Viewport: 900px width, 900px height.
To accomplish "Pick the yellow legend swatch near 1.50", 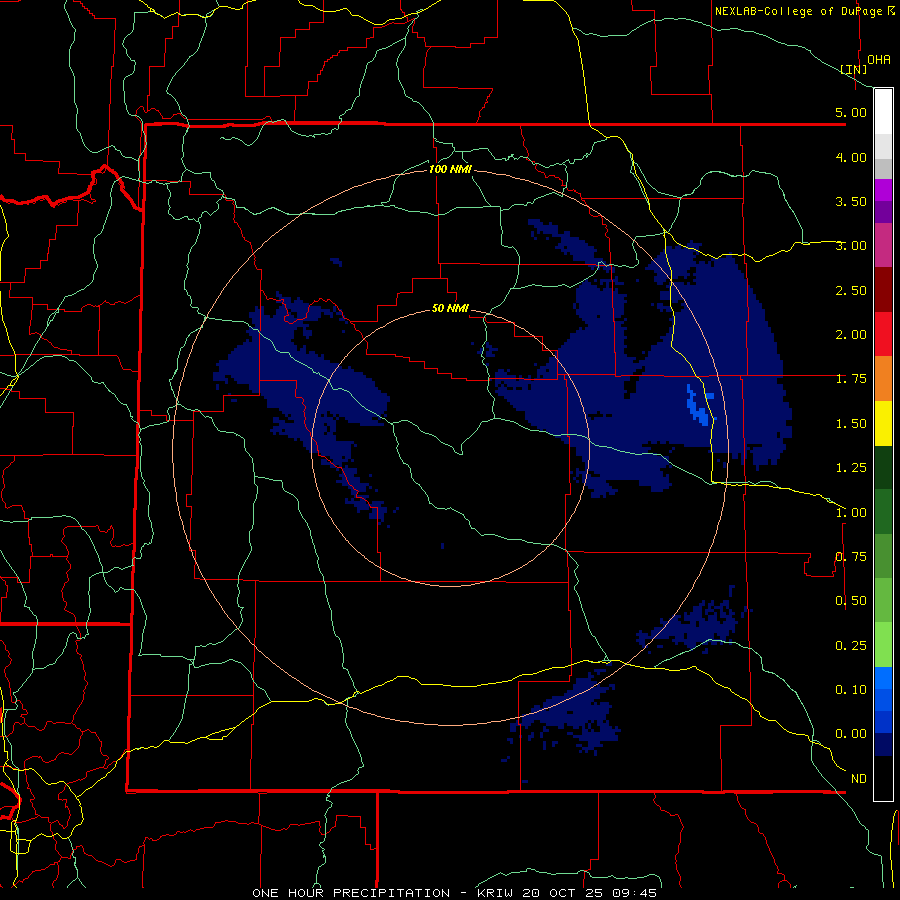I will [883, 423].
